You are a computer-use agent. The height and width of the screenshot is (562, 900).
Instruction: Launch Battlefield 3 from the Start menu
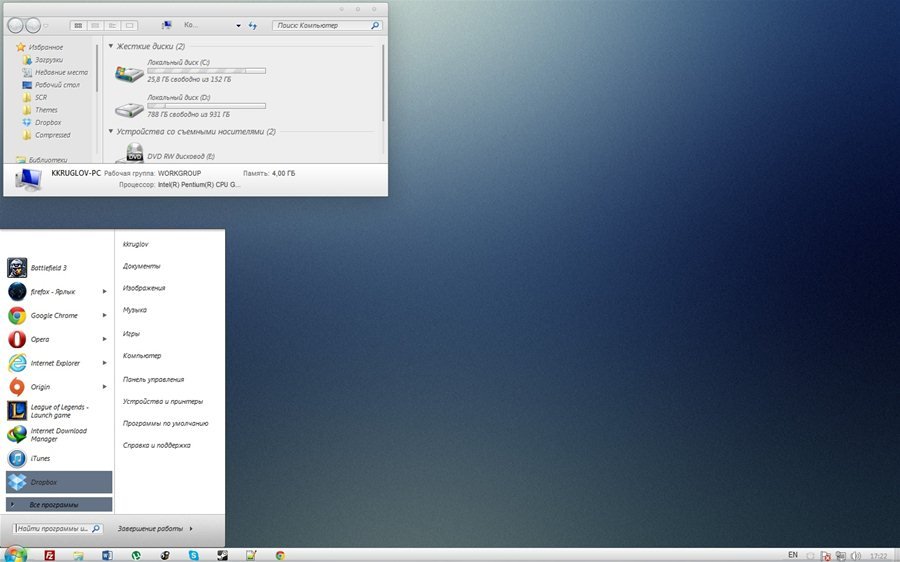pos(48,268)
